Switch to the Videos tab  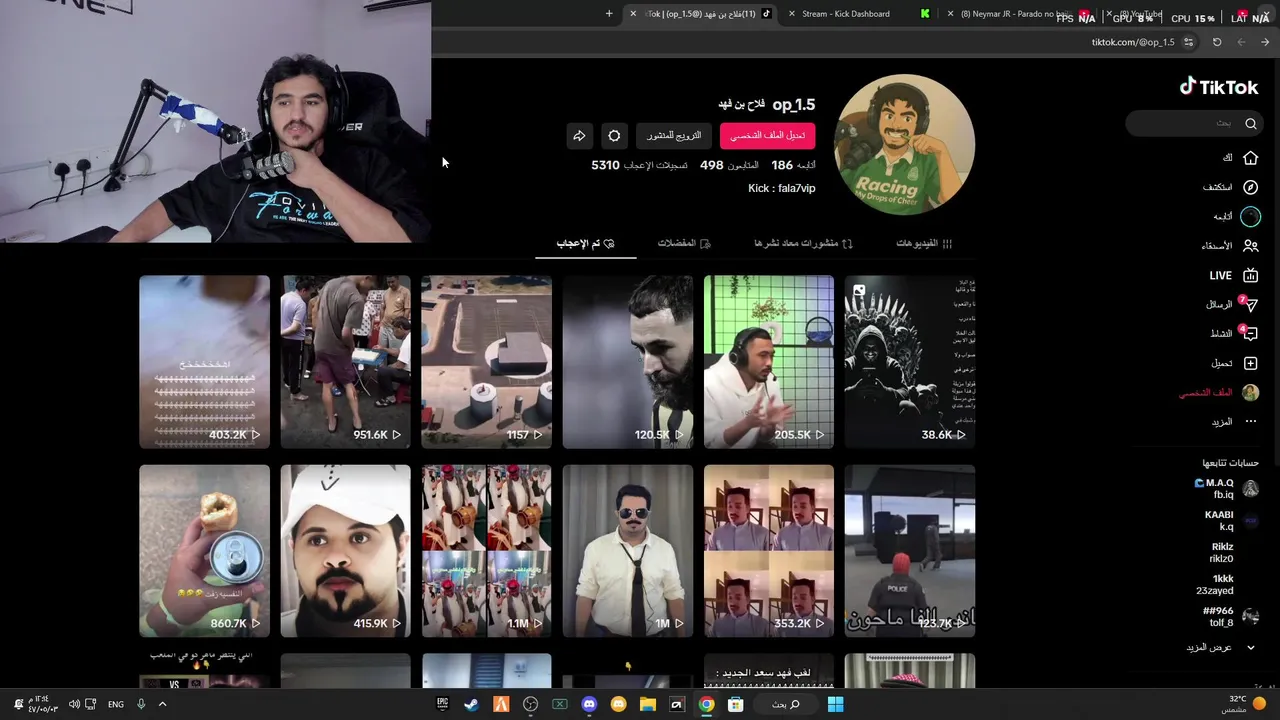[925, 243]
